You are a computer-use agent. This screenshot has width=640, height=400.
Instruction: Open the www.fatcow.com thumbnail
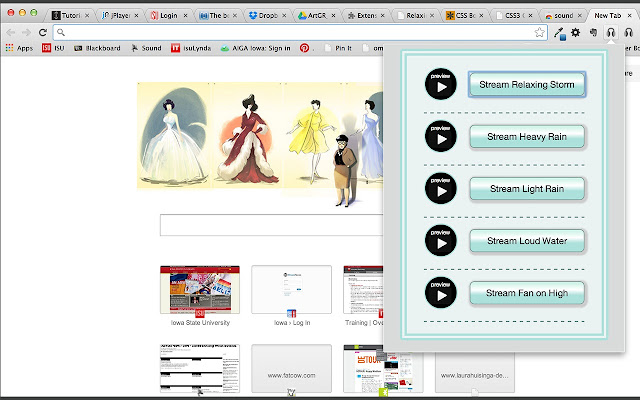[x=291, y=369]
